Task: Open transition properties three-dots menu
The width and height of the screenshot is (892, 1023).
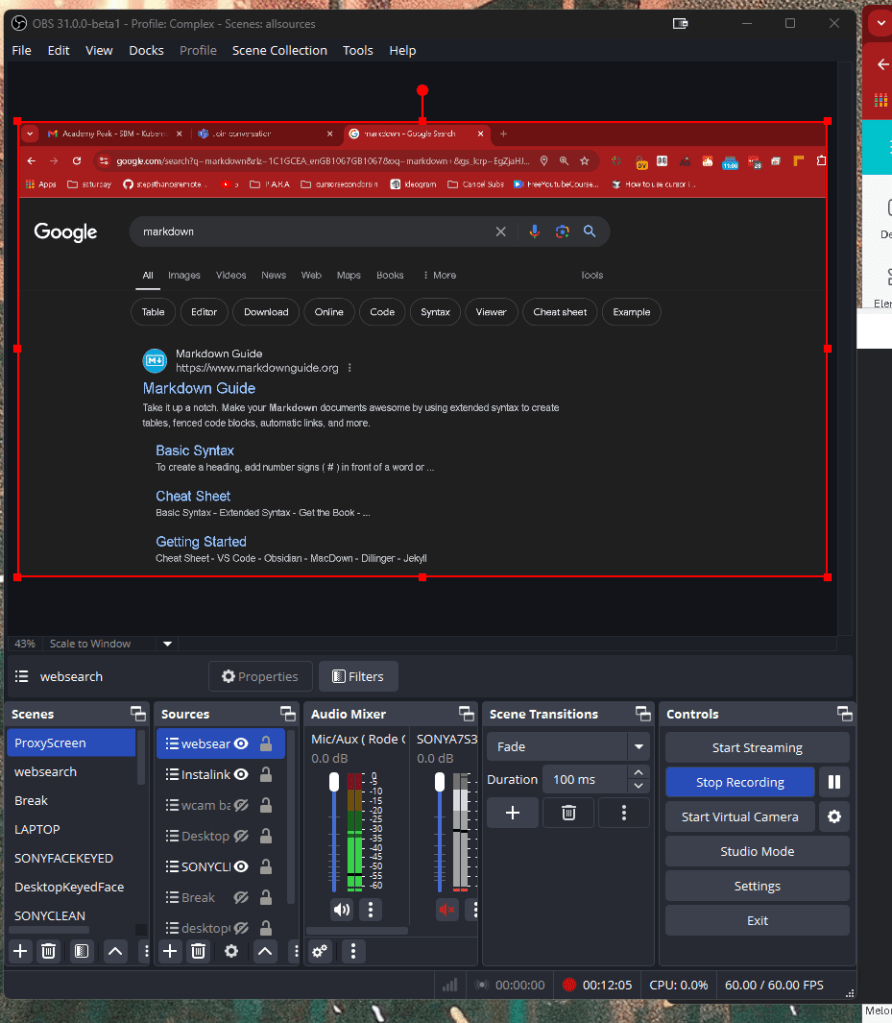Action: (x=624, y=812)
